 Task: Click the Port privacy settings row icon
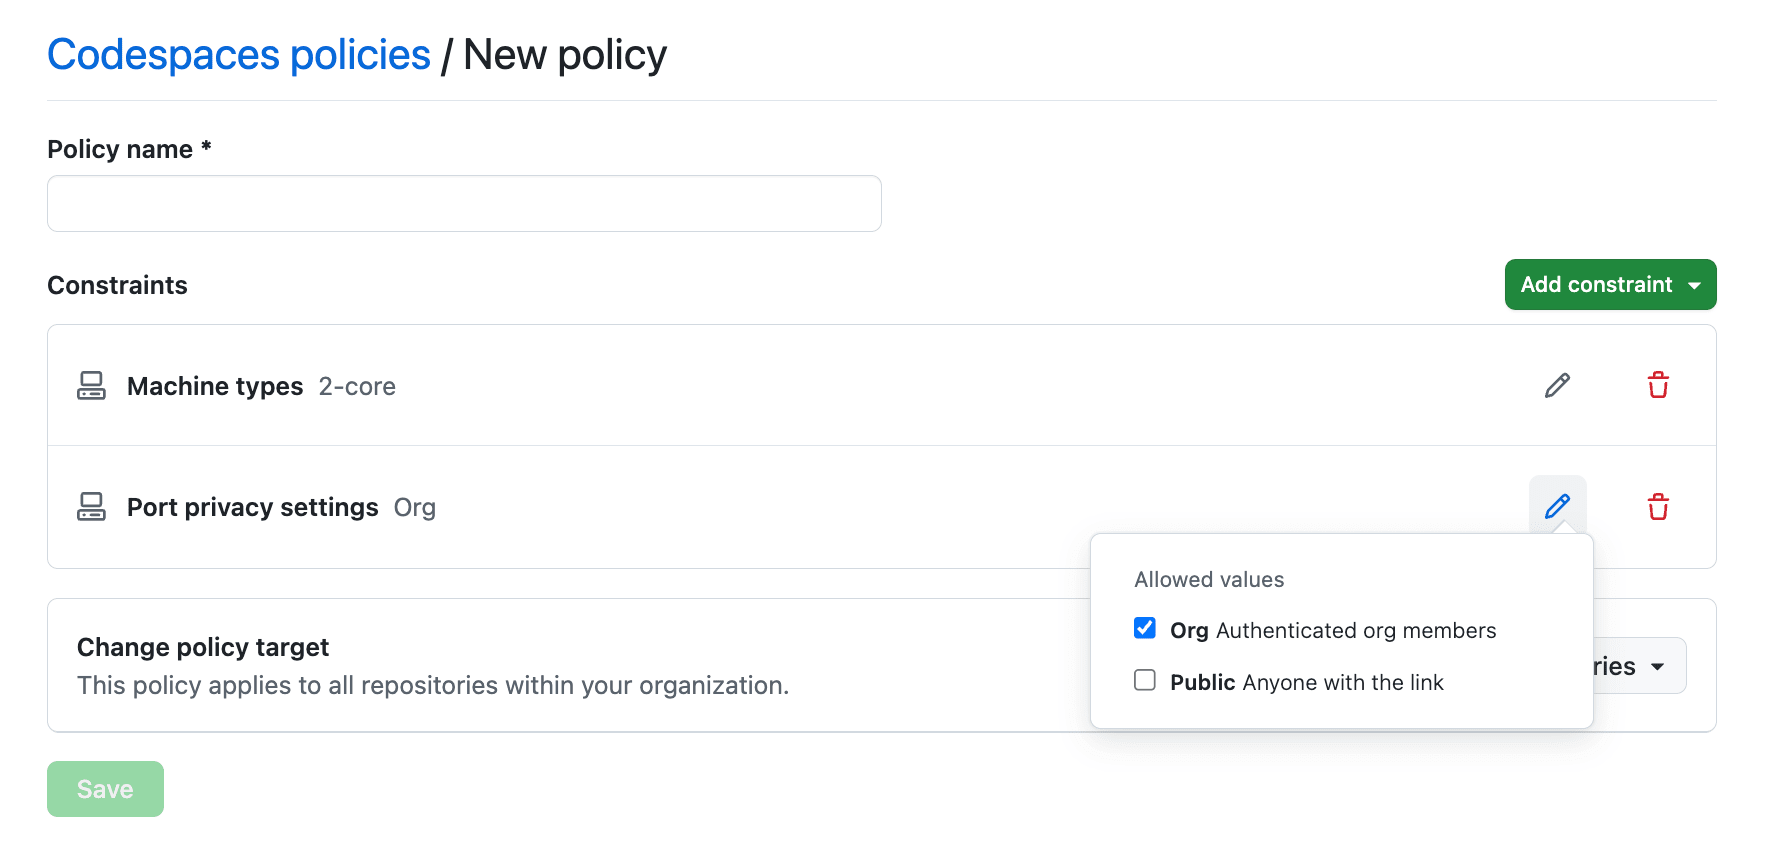(x=91, y=507)
